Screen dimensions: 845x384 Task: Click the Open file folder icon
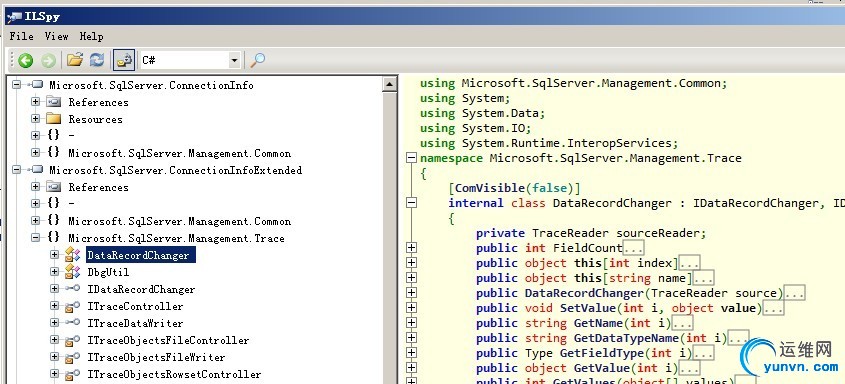click(74, 60)
